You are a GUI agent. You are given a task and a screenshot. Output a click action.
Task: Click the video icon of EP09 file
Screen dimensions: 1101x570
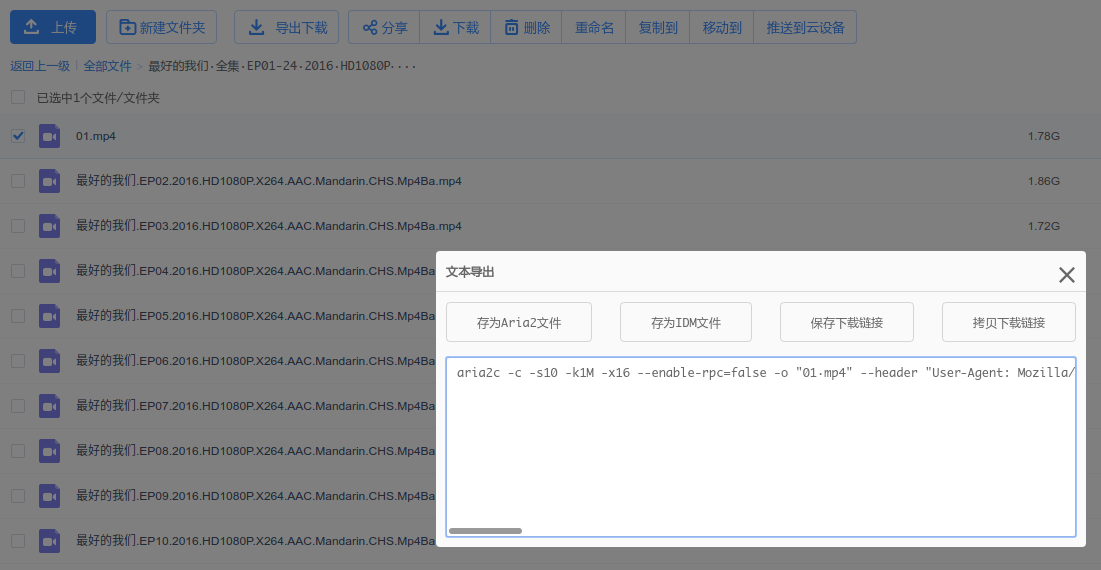coord(49,496)
